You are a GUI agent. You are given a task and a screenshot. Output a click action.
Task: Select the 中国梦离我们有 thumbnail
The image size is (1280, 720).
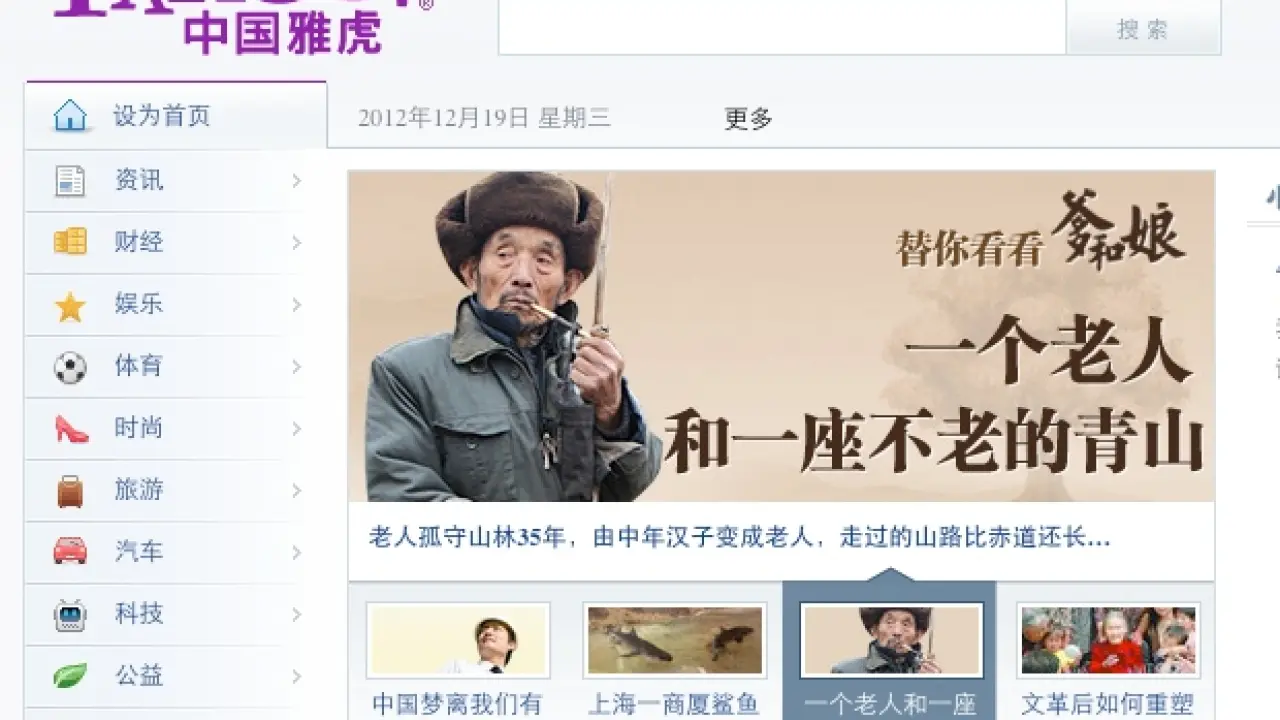click(458, 640)
